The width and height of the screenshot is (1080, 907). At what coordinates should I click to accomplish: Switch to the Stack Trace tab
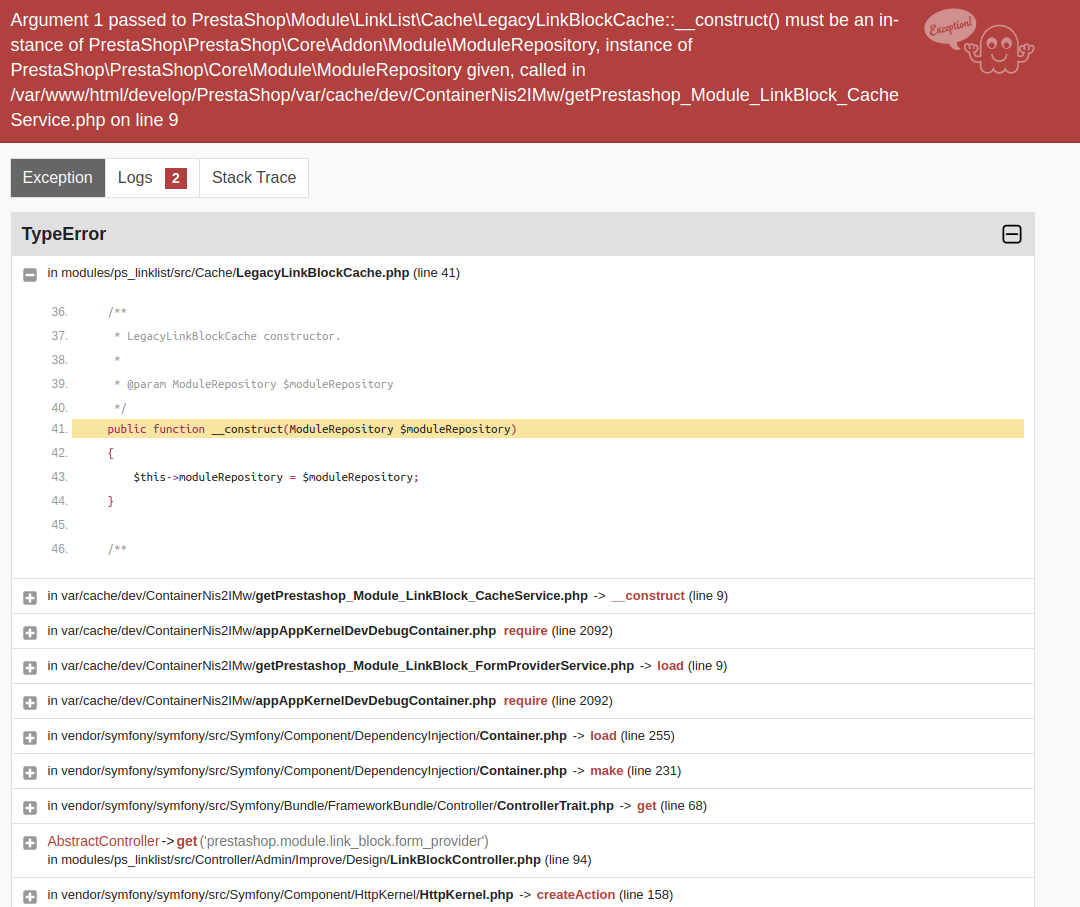(254, 177)
